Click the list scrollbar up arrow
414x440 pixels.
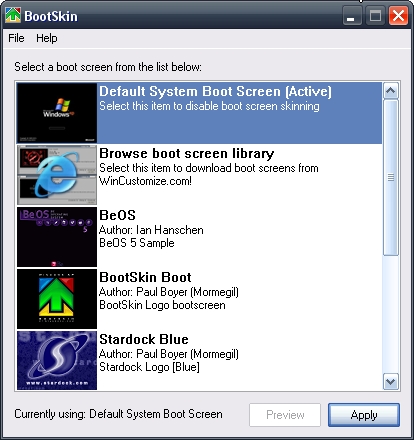click(390, 90)
